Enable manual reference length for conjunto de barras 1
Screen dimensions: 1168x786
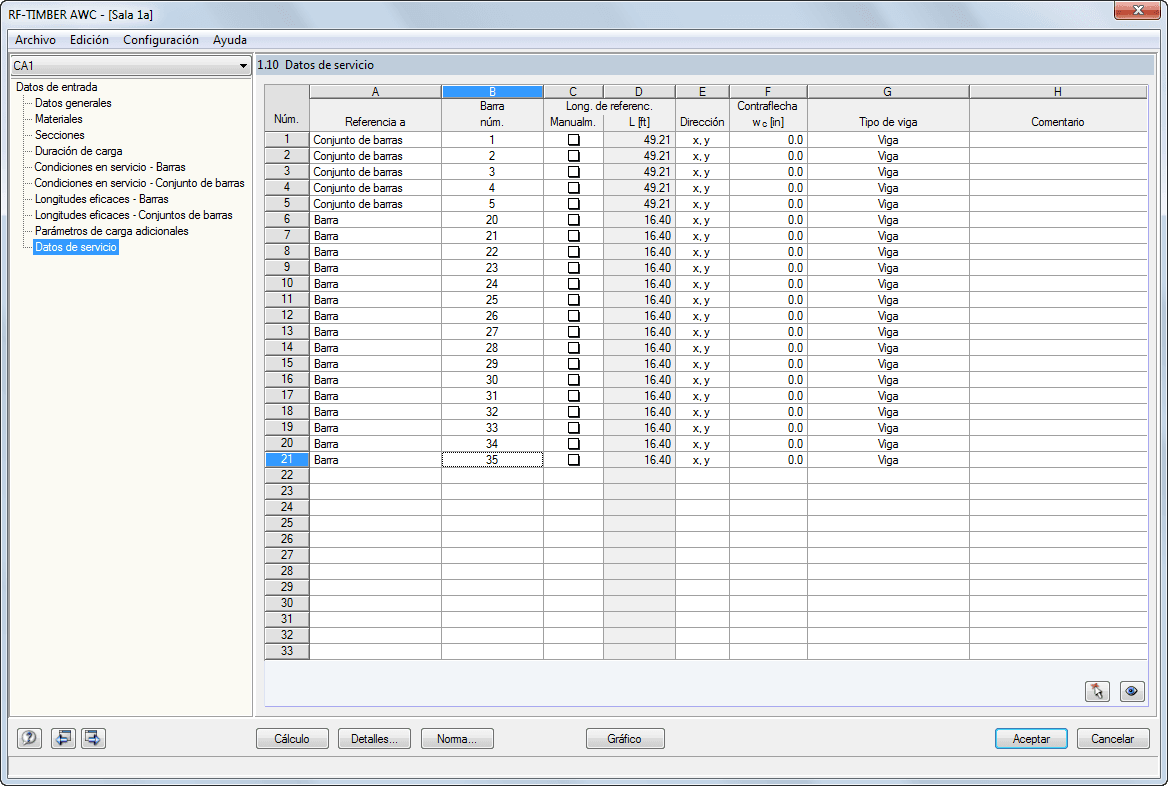[x=573, y=139]
